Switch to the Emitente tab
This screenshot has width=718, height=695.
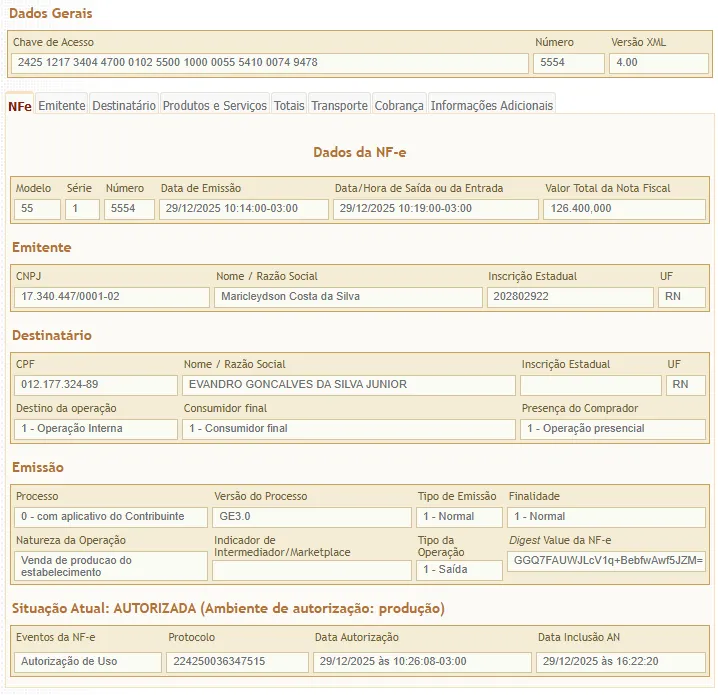[62, 105]
